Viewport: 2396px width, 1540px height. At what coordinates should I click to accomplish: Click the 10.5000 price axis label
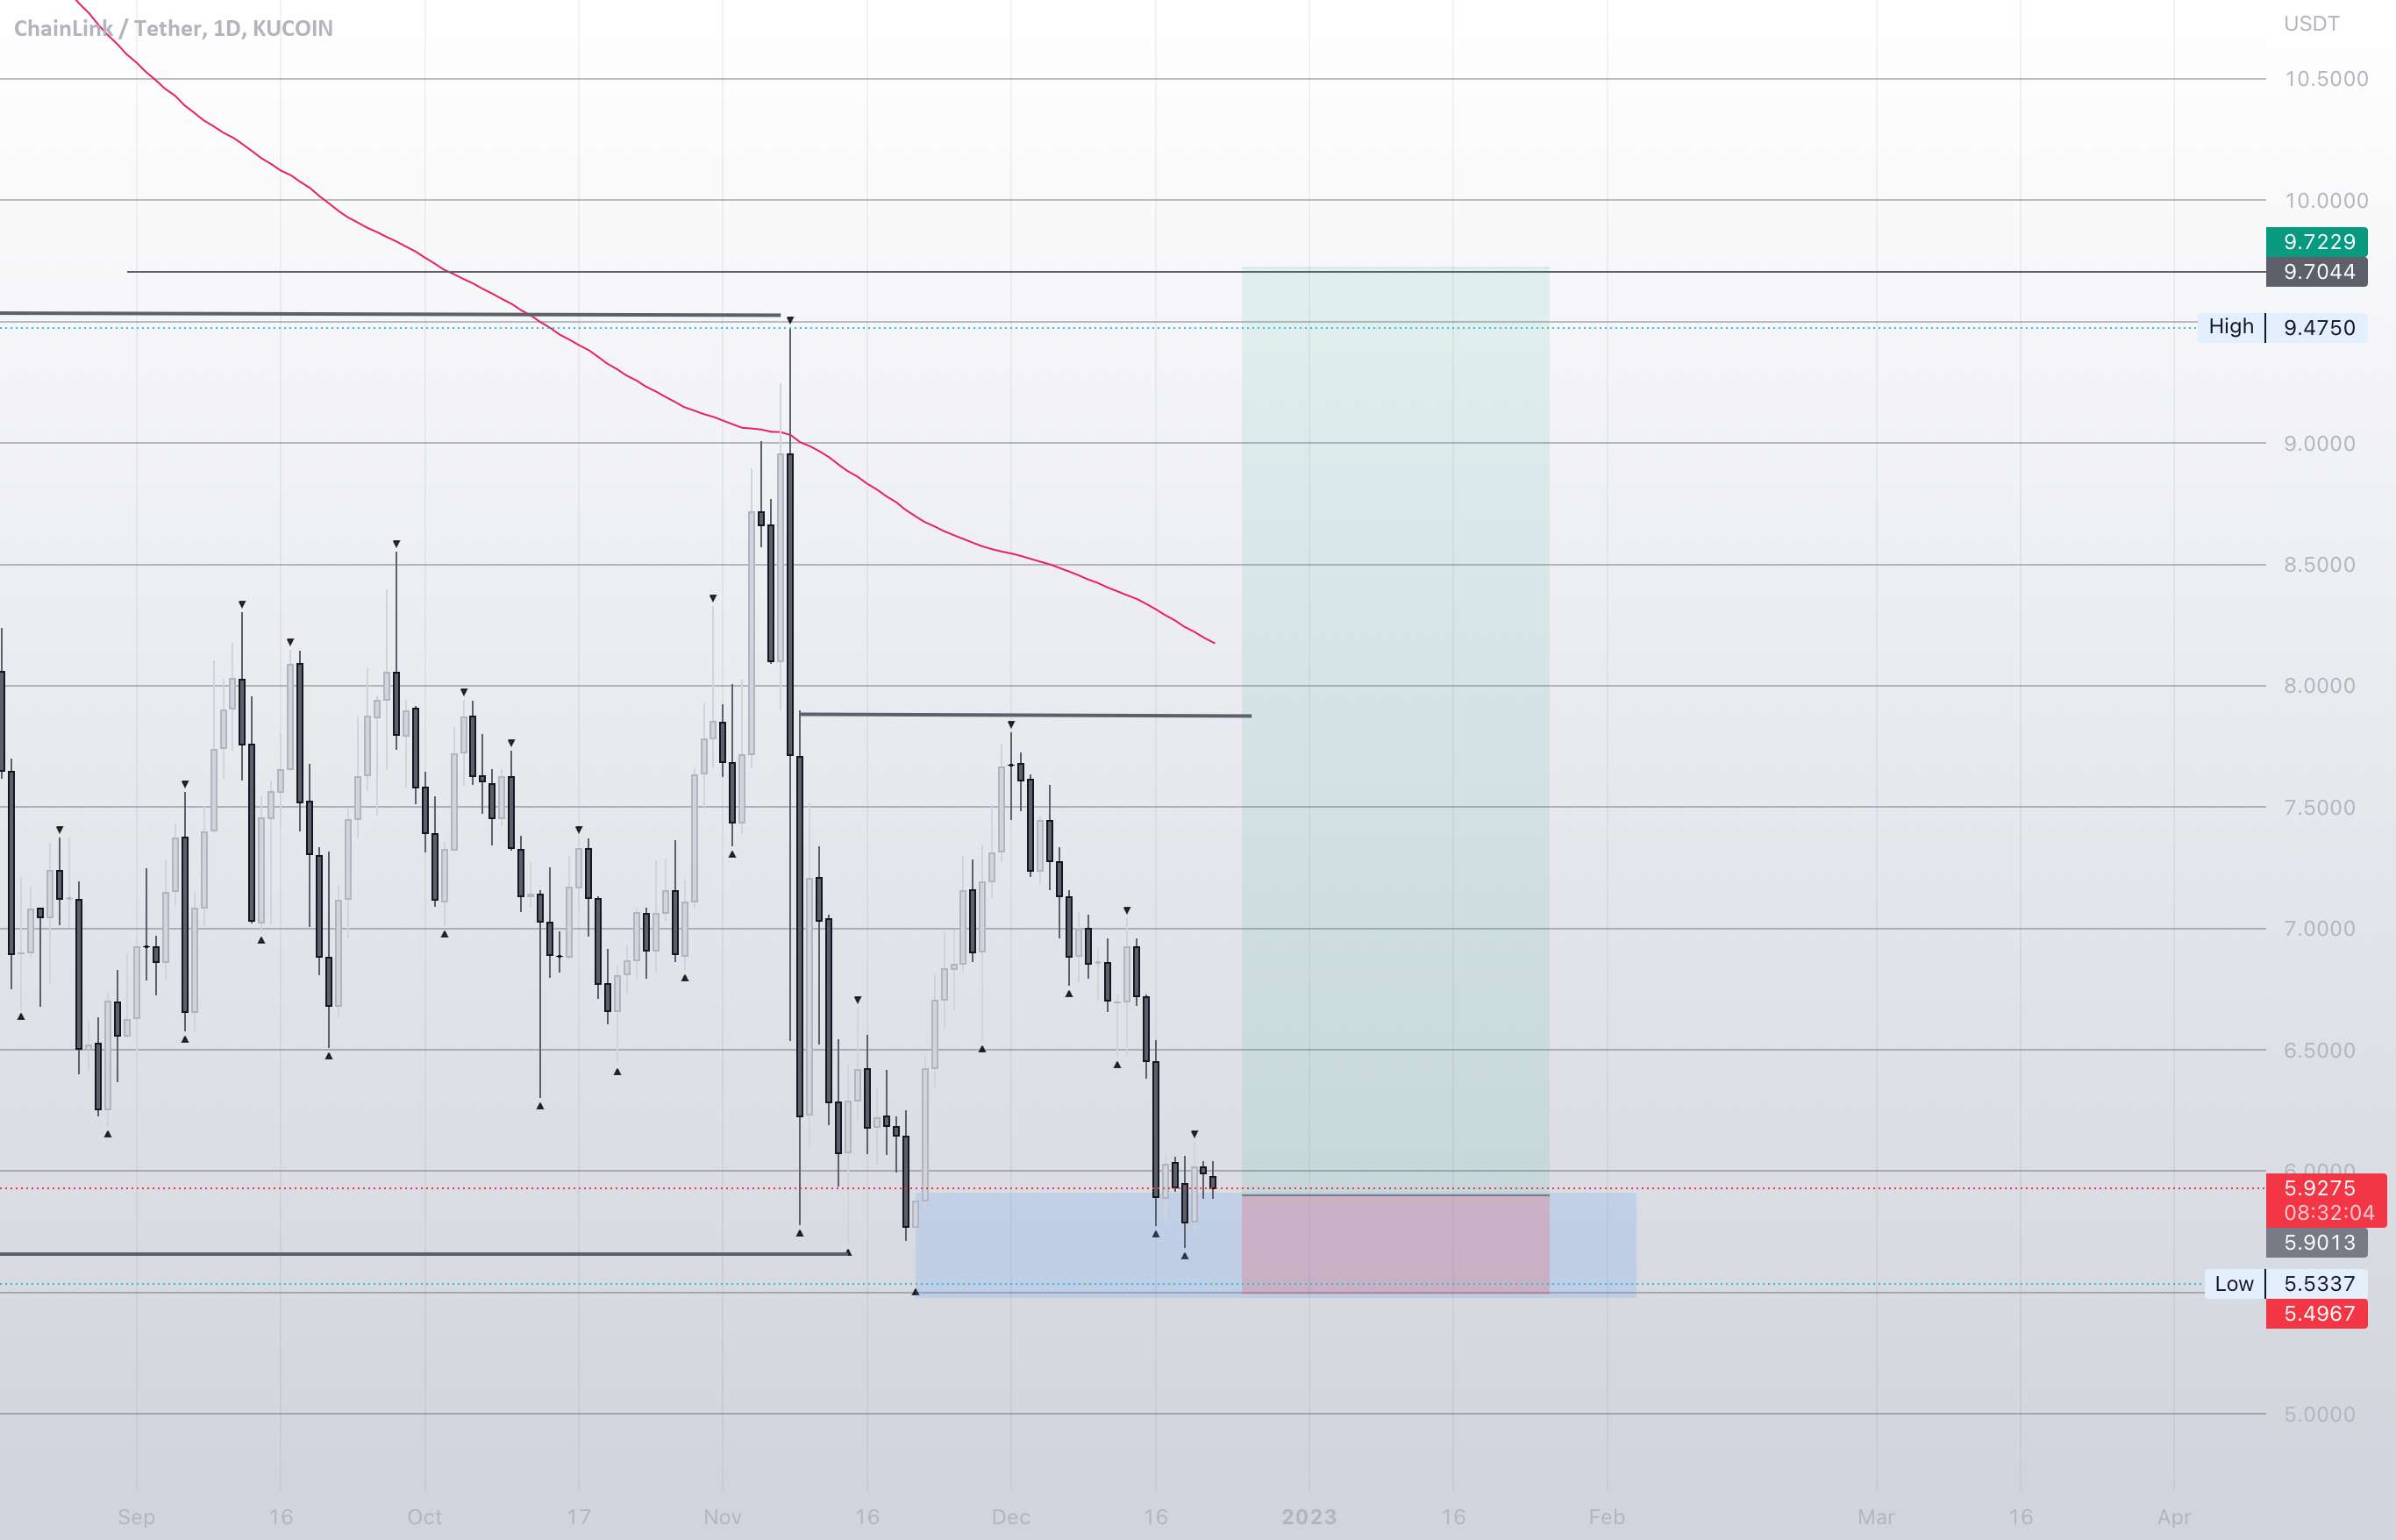coord(2326,79)
